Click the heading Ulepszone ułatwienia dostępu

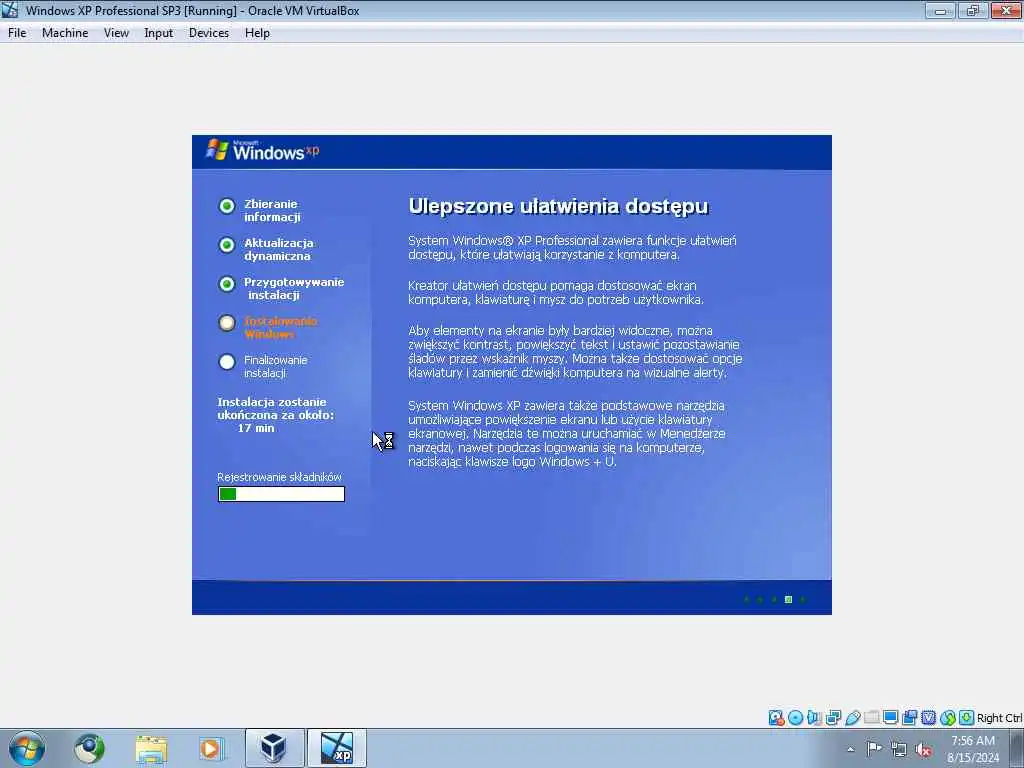558,206
